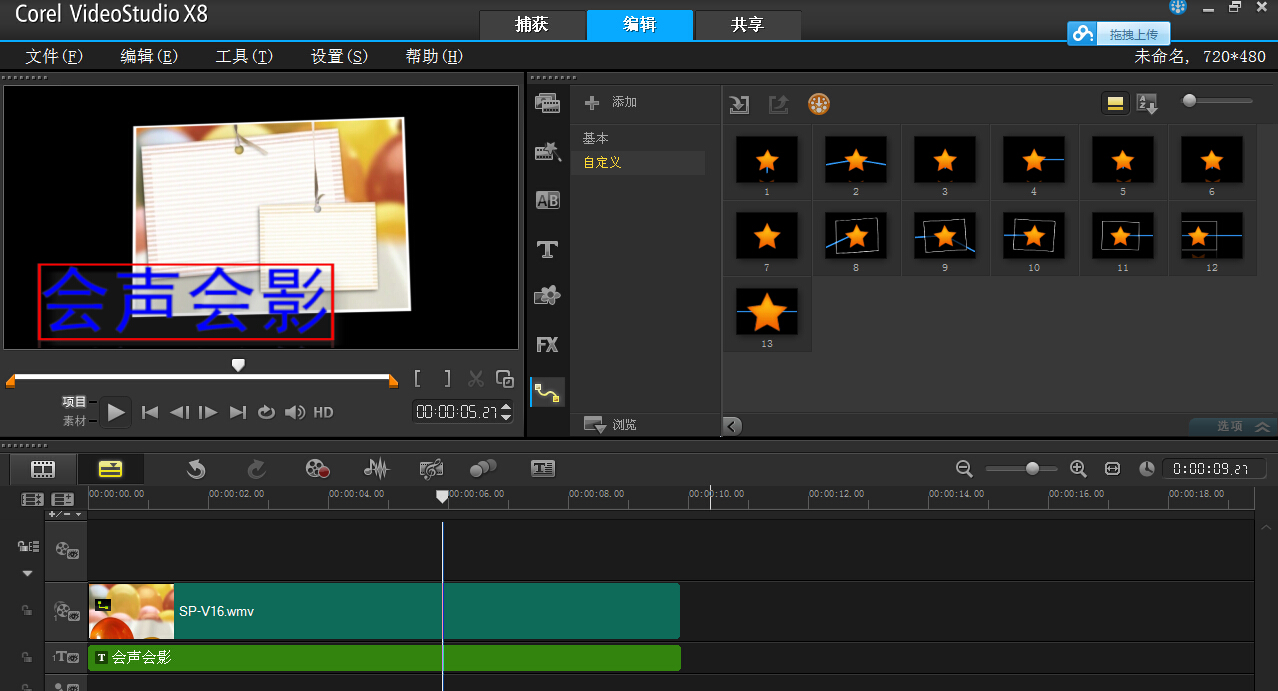Open the Auto Music icon
This screenshot has width=1278, height=691.
click(x=431, y=468)
